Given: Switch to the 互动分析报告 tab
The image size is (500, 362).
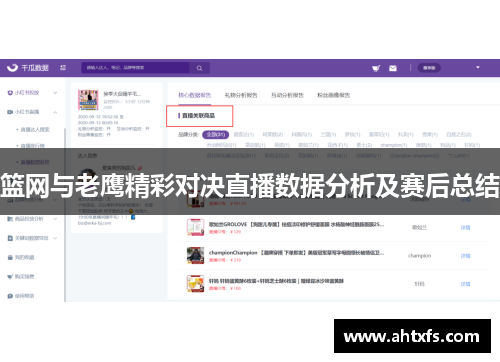Looking at the screenshot, I should pos(287,95).
